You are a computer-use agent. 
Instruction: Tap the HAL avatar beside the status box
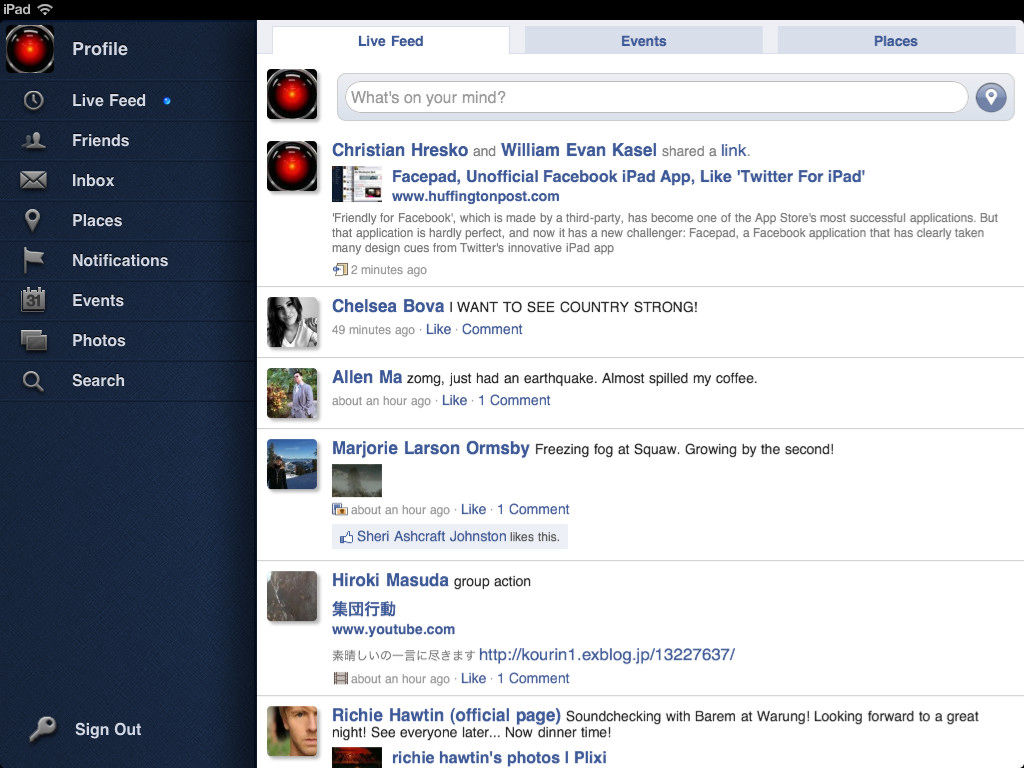coord(292,94)
